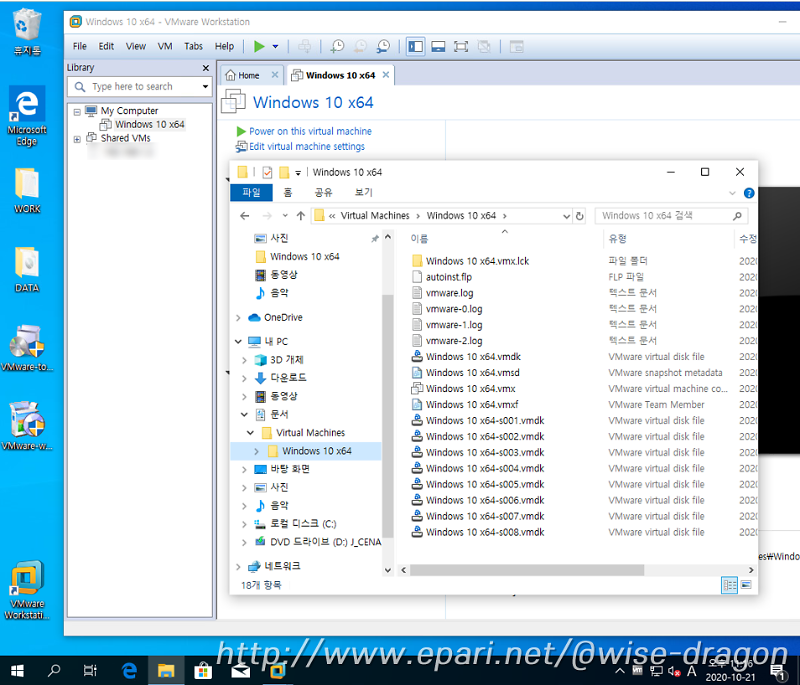Open the Help menu in VMware Workstation
The width and height of the screenshot is (800, 685).
click(x=224, y=46)
